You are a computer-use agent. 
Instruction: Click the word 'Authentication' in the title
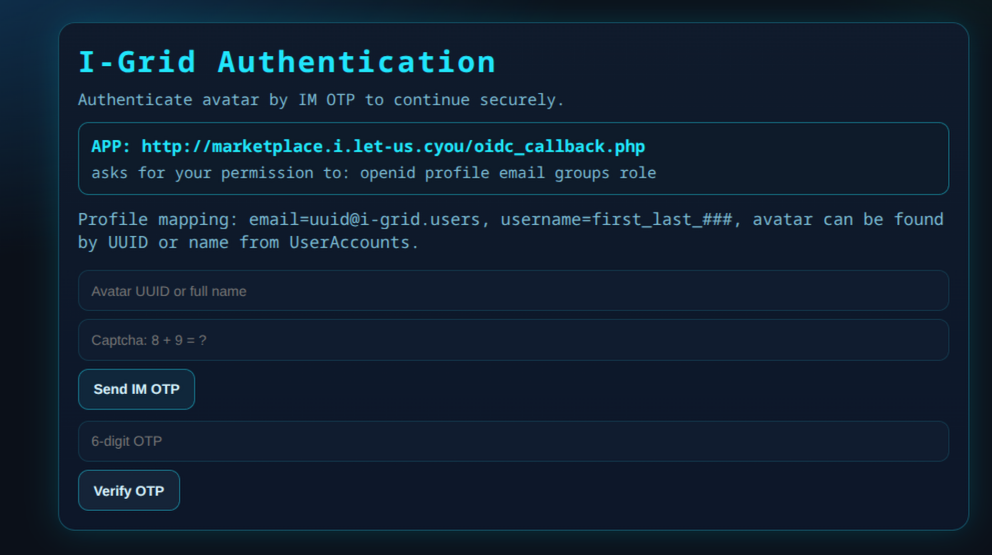(356, 62)
